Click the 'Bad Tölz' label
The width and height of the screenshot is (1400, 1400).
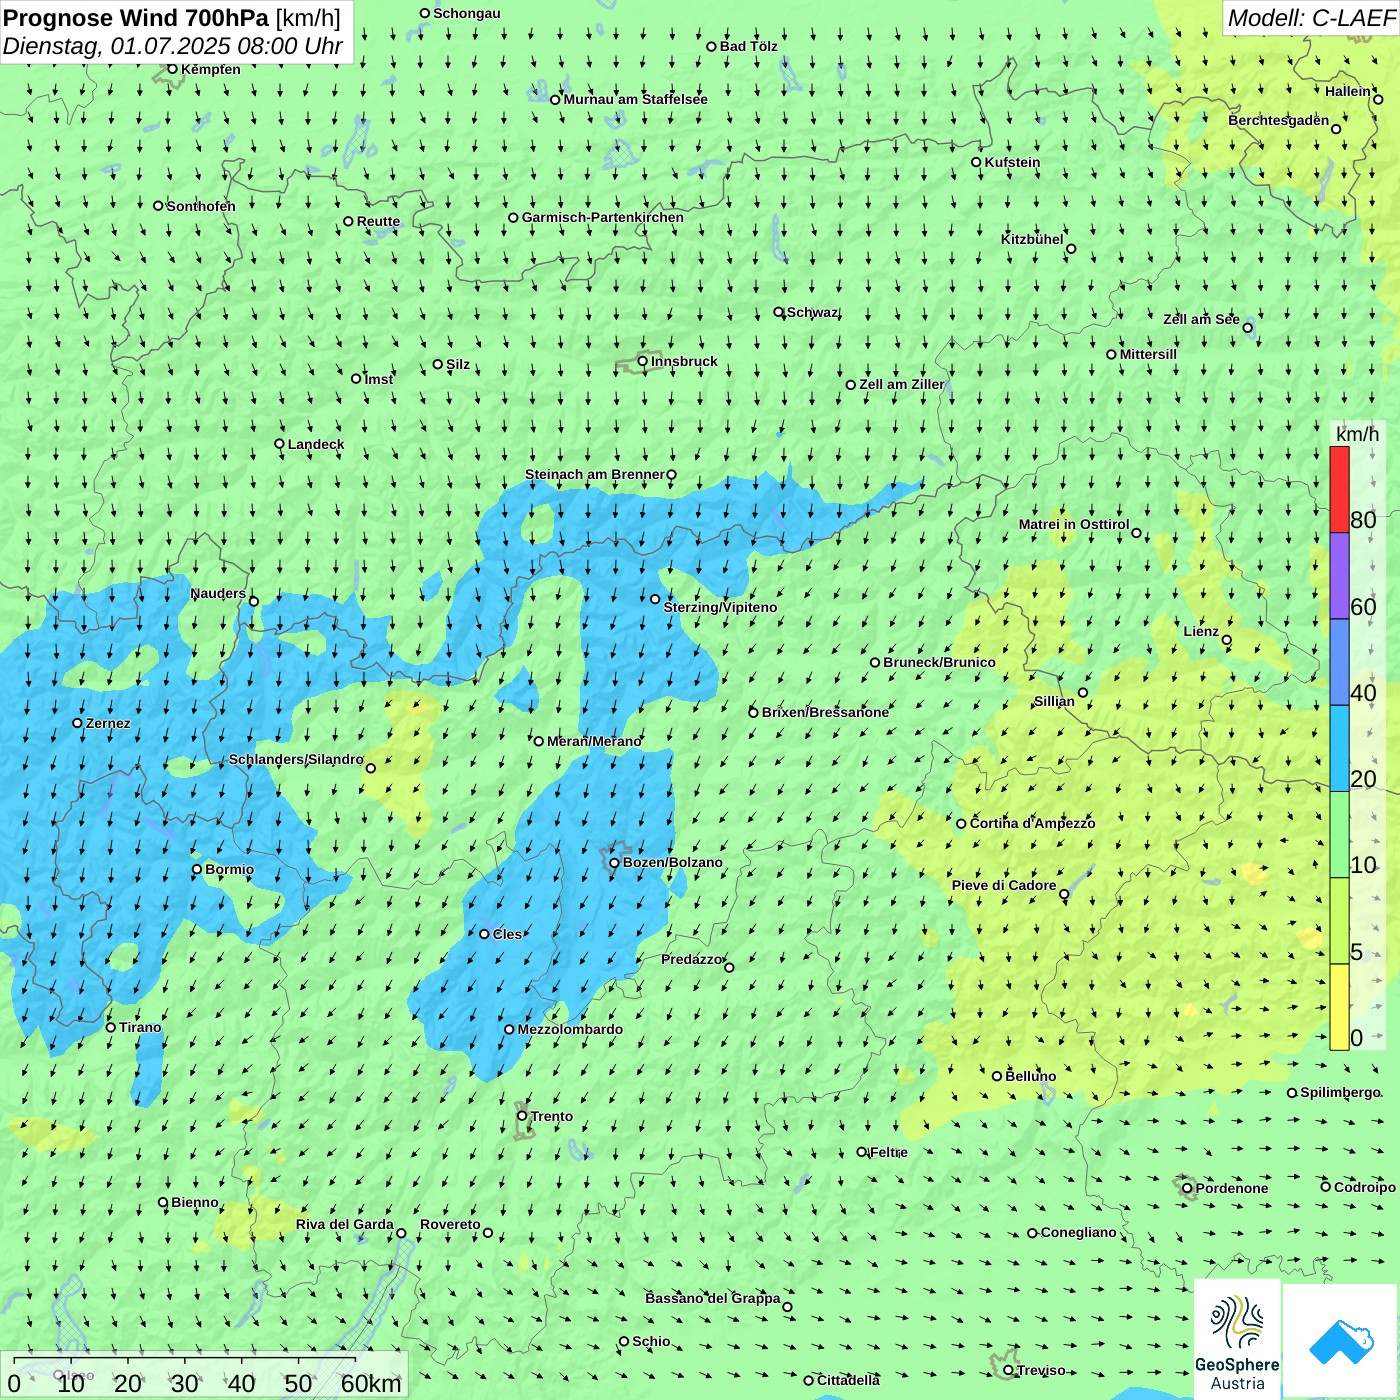coord(748,46)
